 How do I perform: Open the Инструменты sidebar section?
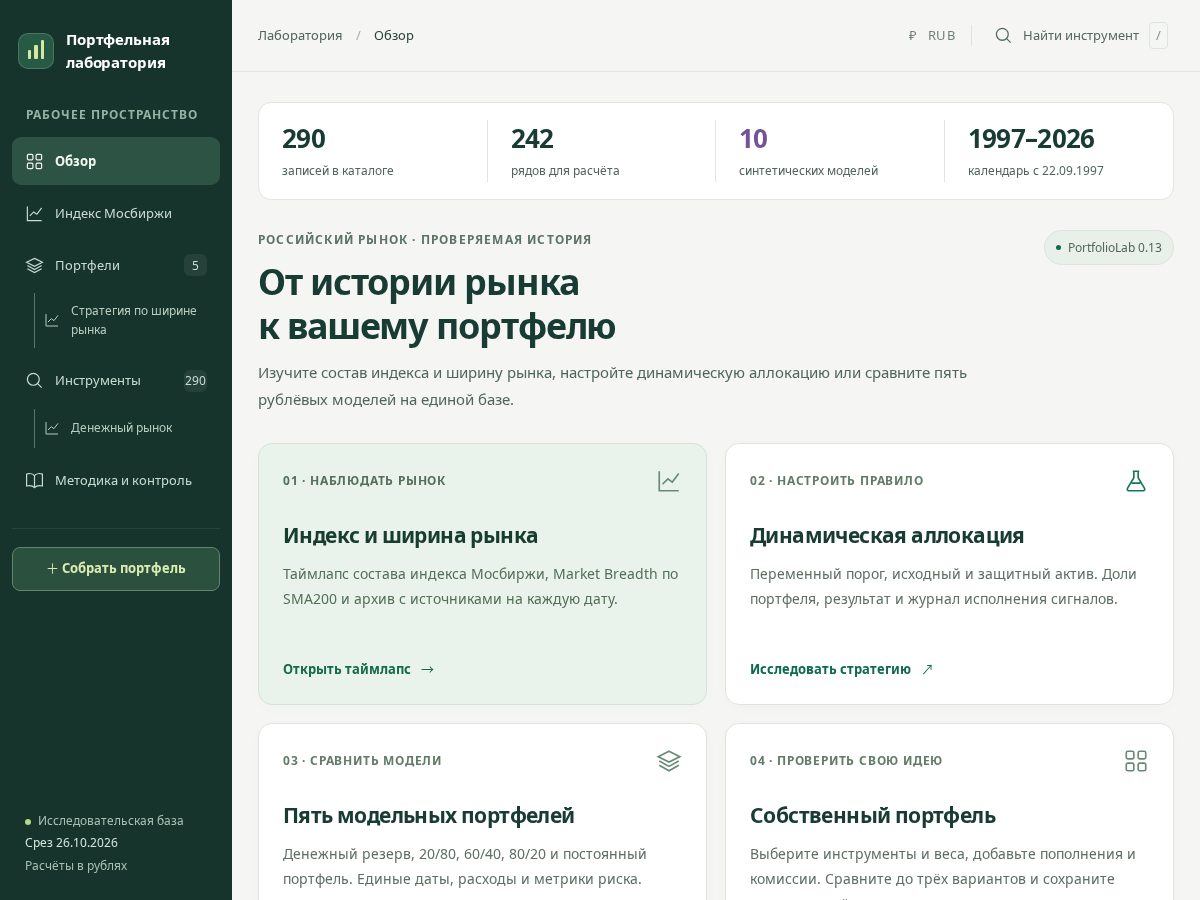coord(116,380)
